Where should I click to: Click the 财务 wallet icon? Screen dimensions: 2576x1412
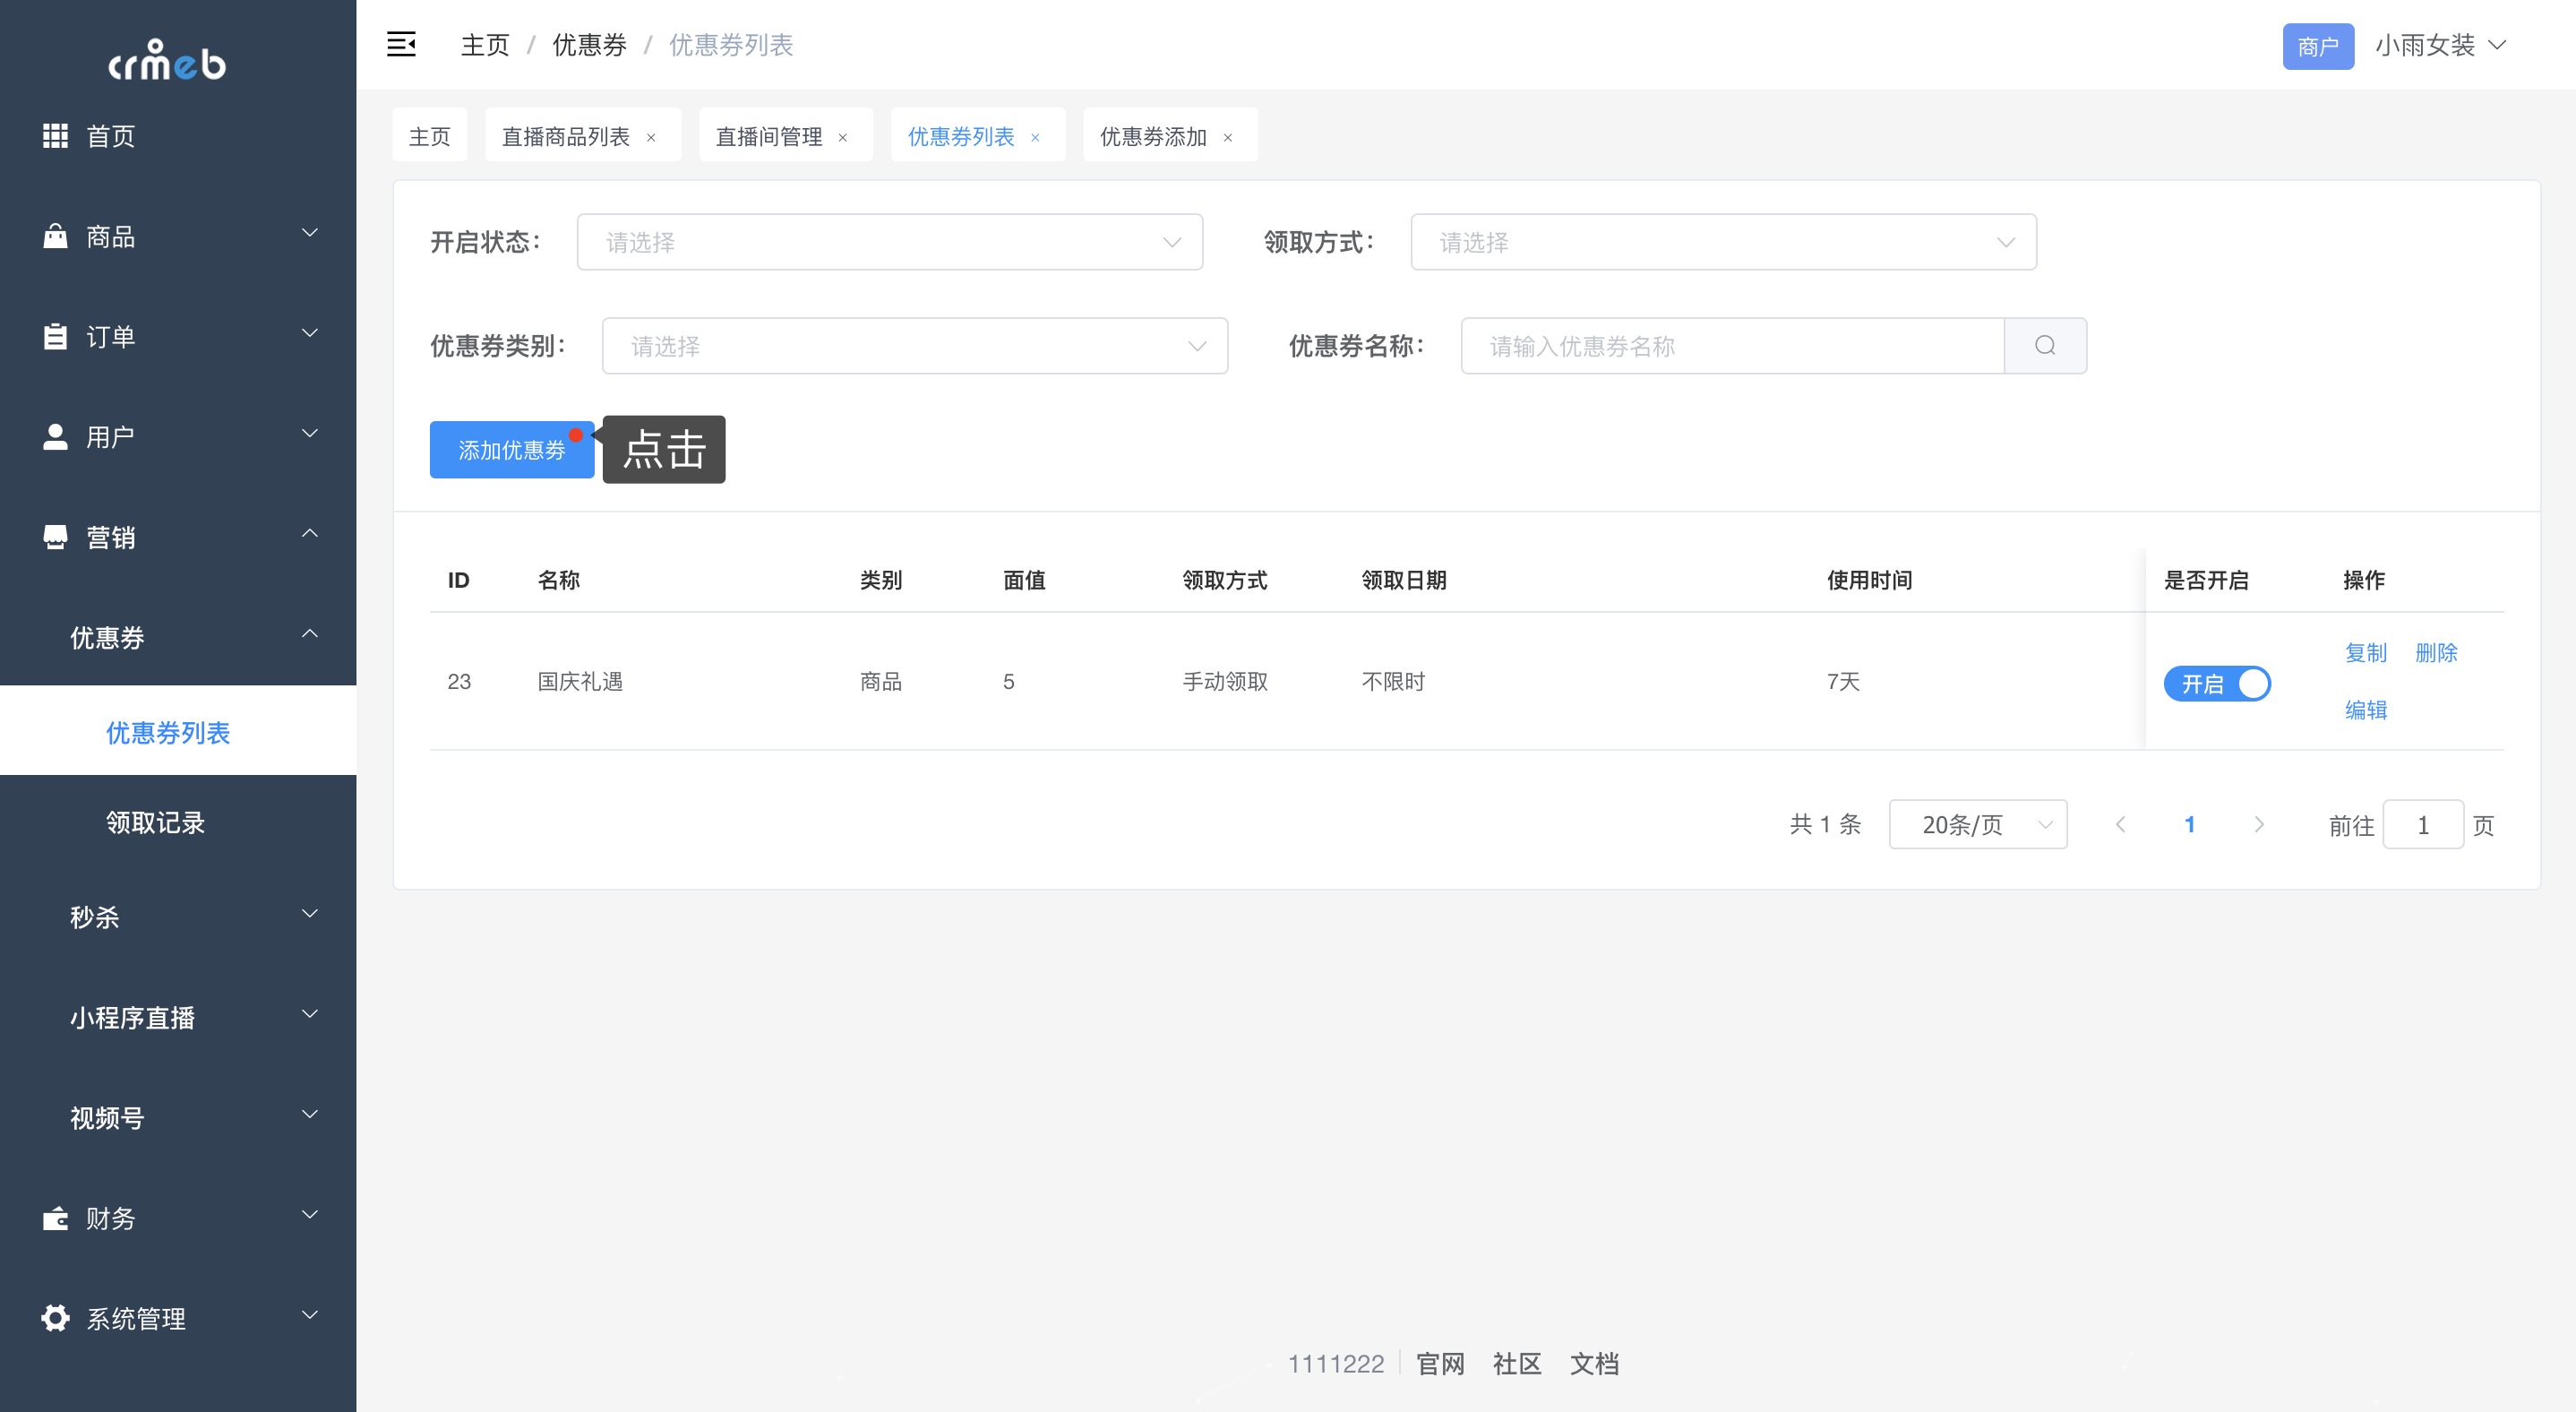coord(55,1218)
